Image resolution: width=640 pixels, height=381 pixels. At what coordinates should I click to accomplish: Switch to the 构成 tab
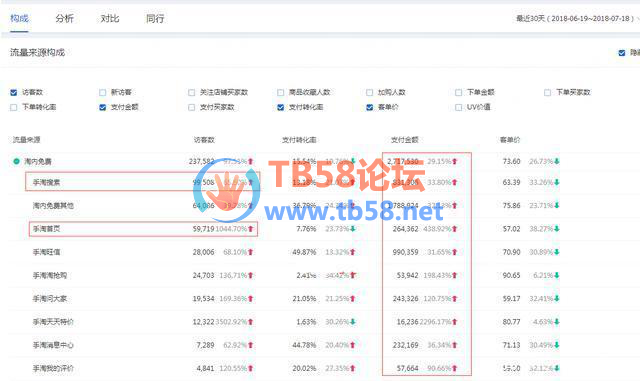click(x=19, y=18)
